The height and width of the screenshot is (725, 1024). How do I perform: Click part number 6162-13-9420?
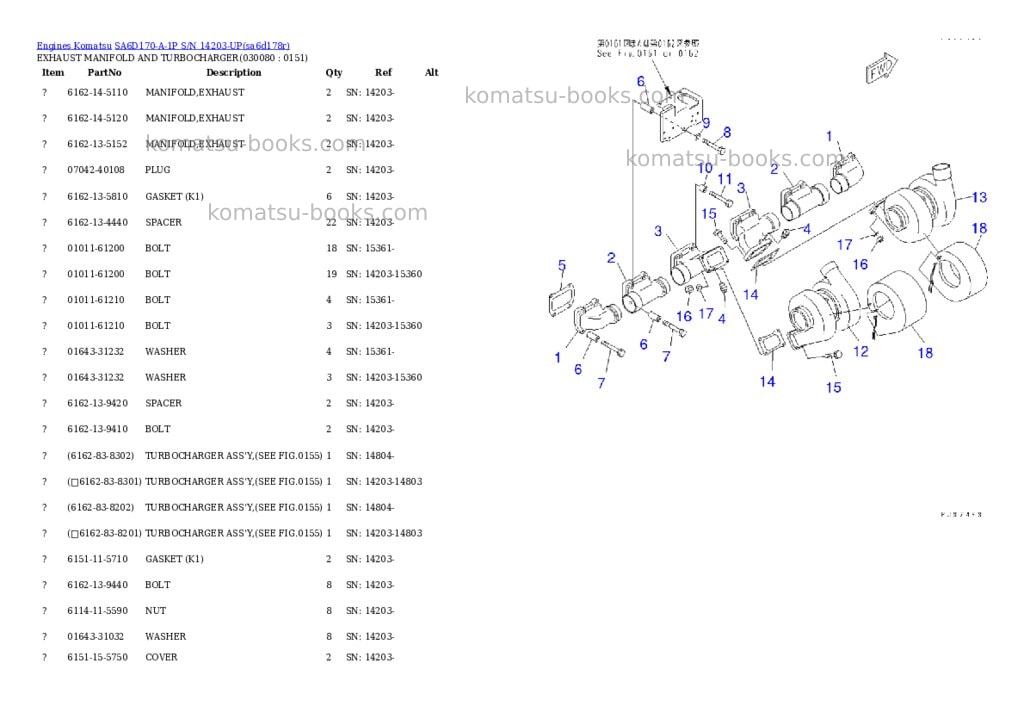point(97,404)
